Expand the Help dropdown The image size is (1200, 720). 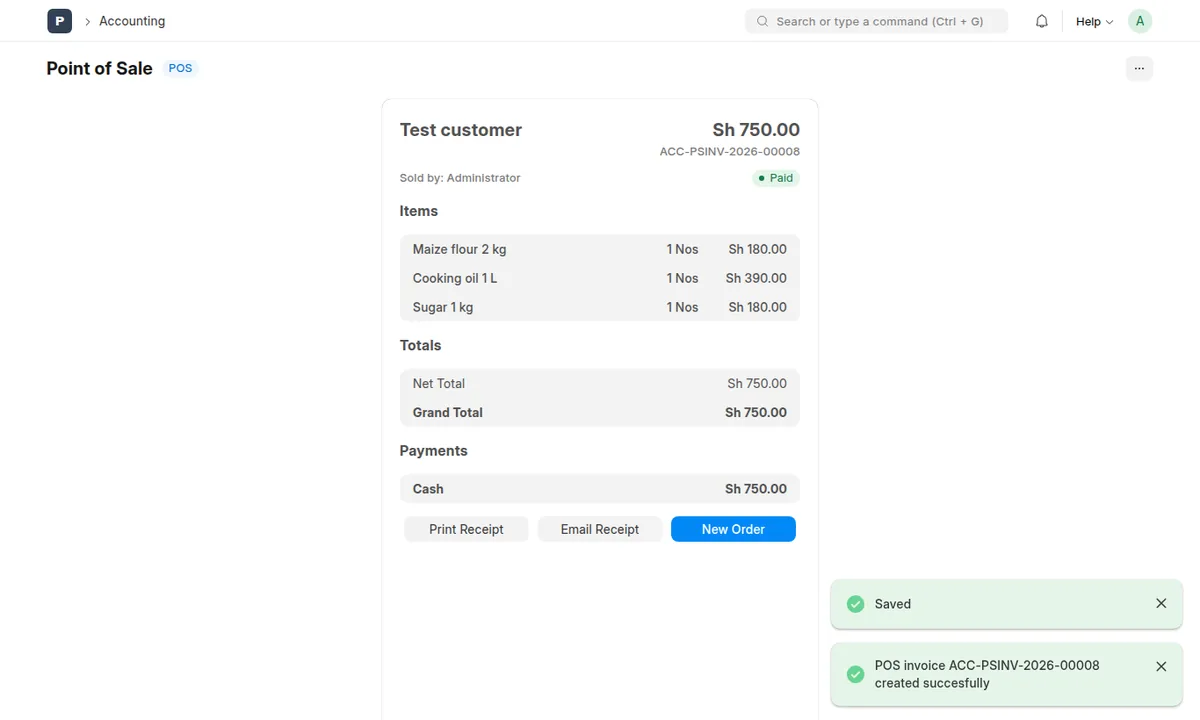(x=1094, y=21)
